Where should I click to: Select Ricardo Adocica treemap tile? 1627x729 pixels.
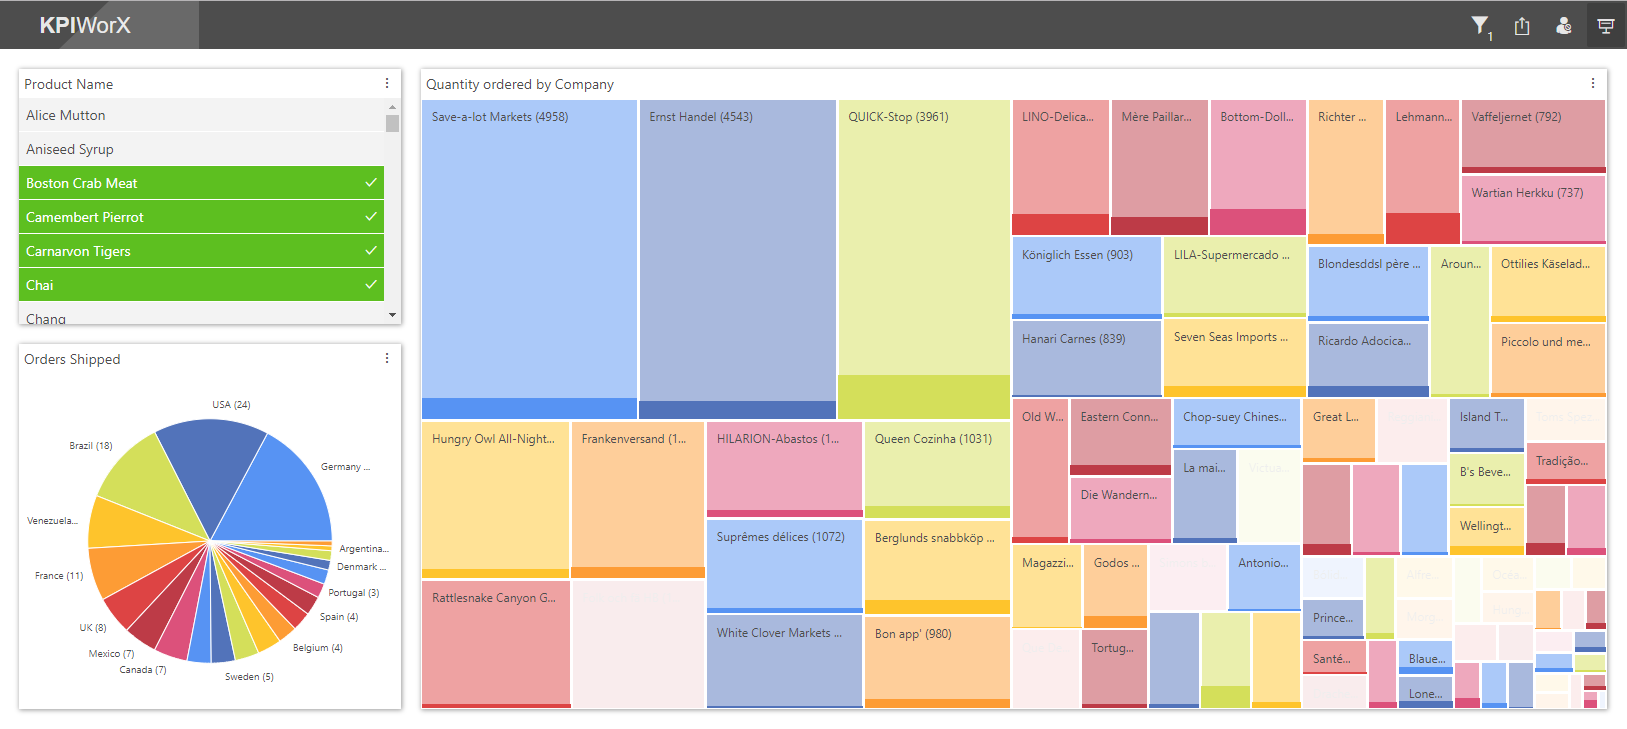tap(1369, 360)
